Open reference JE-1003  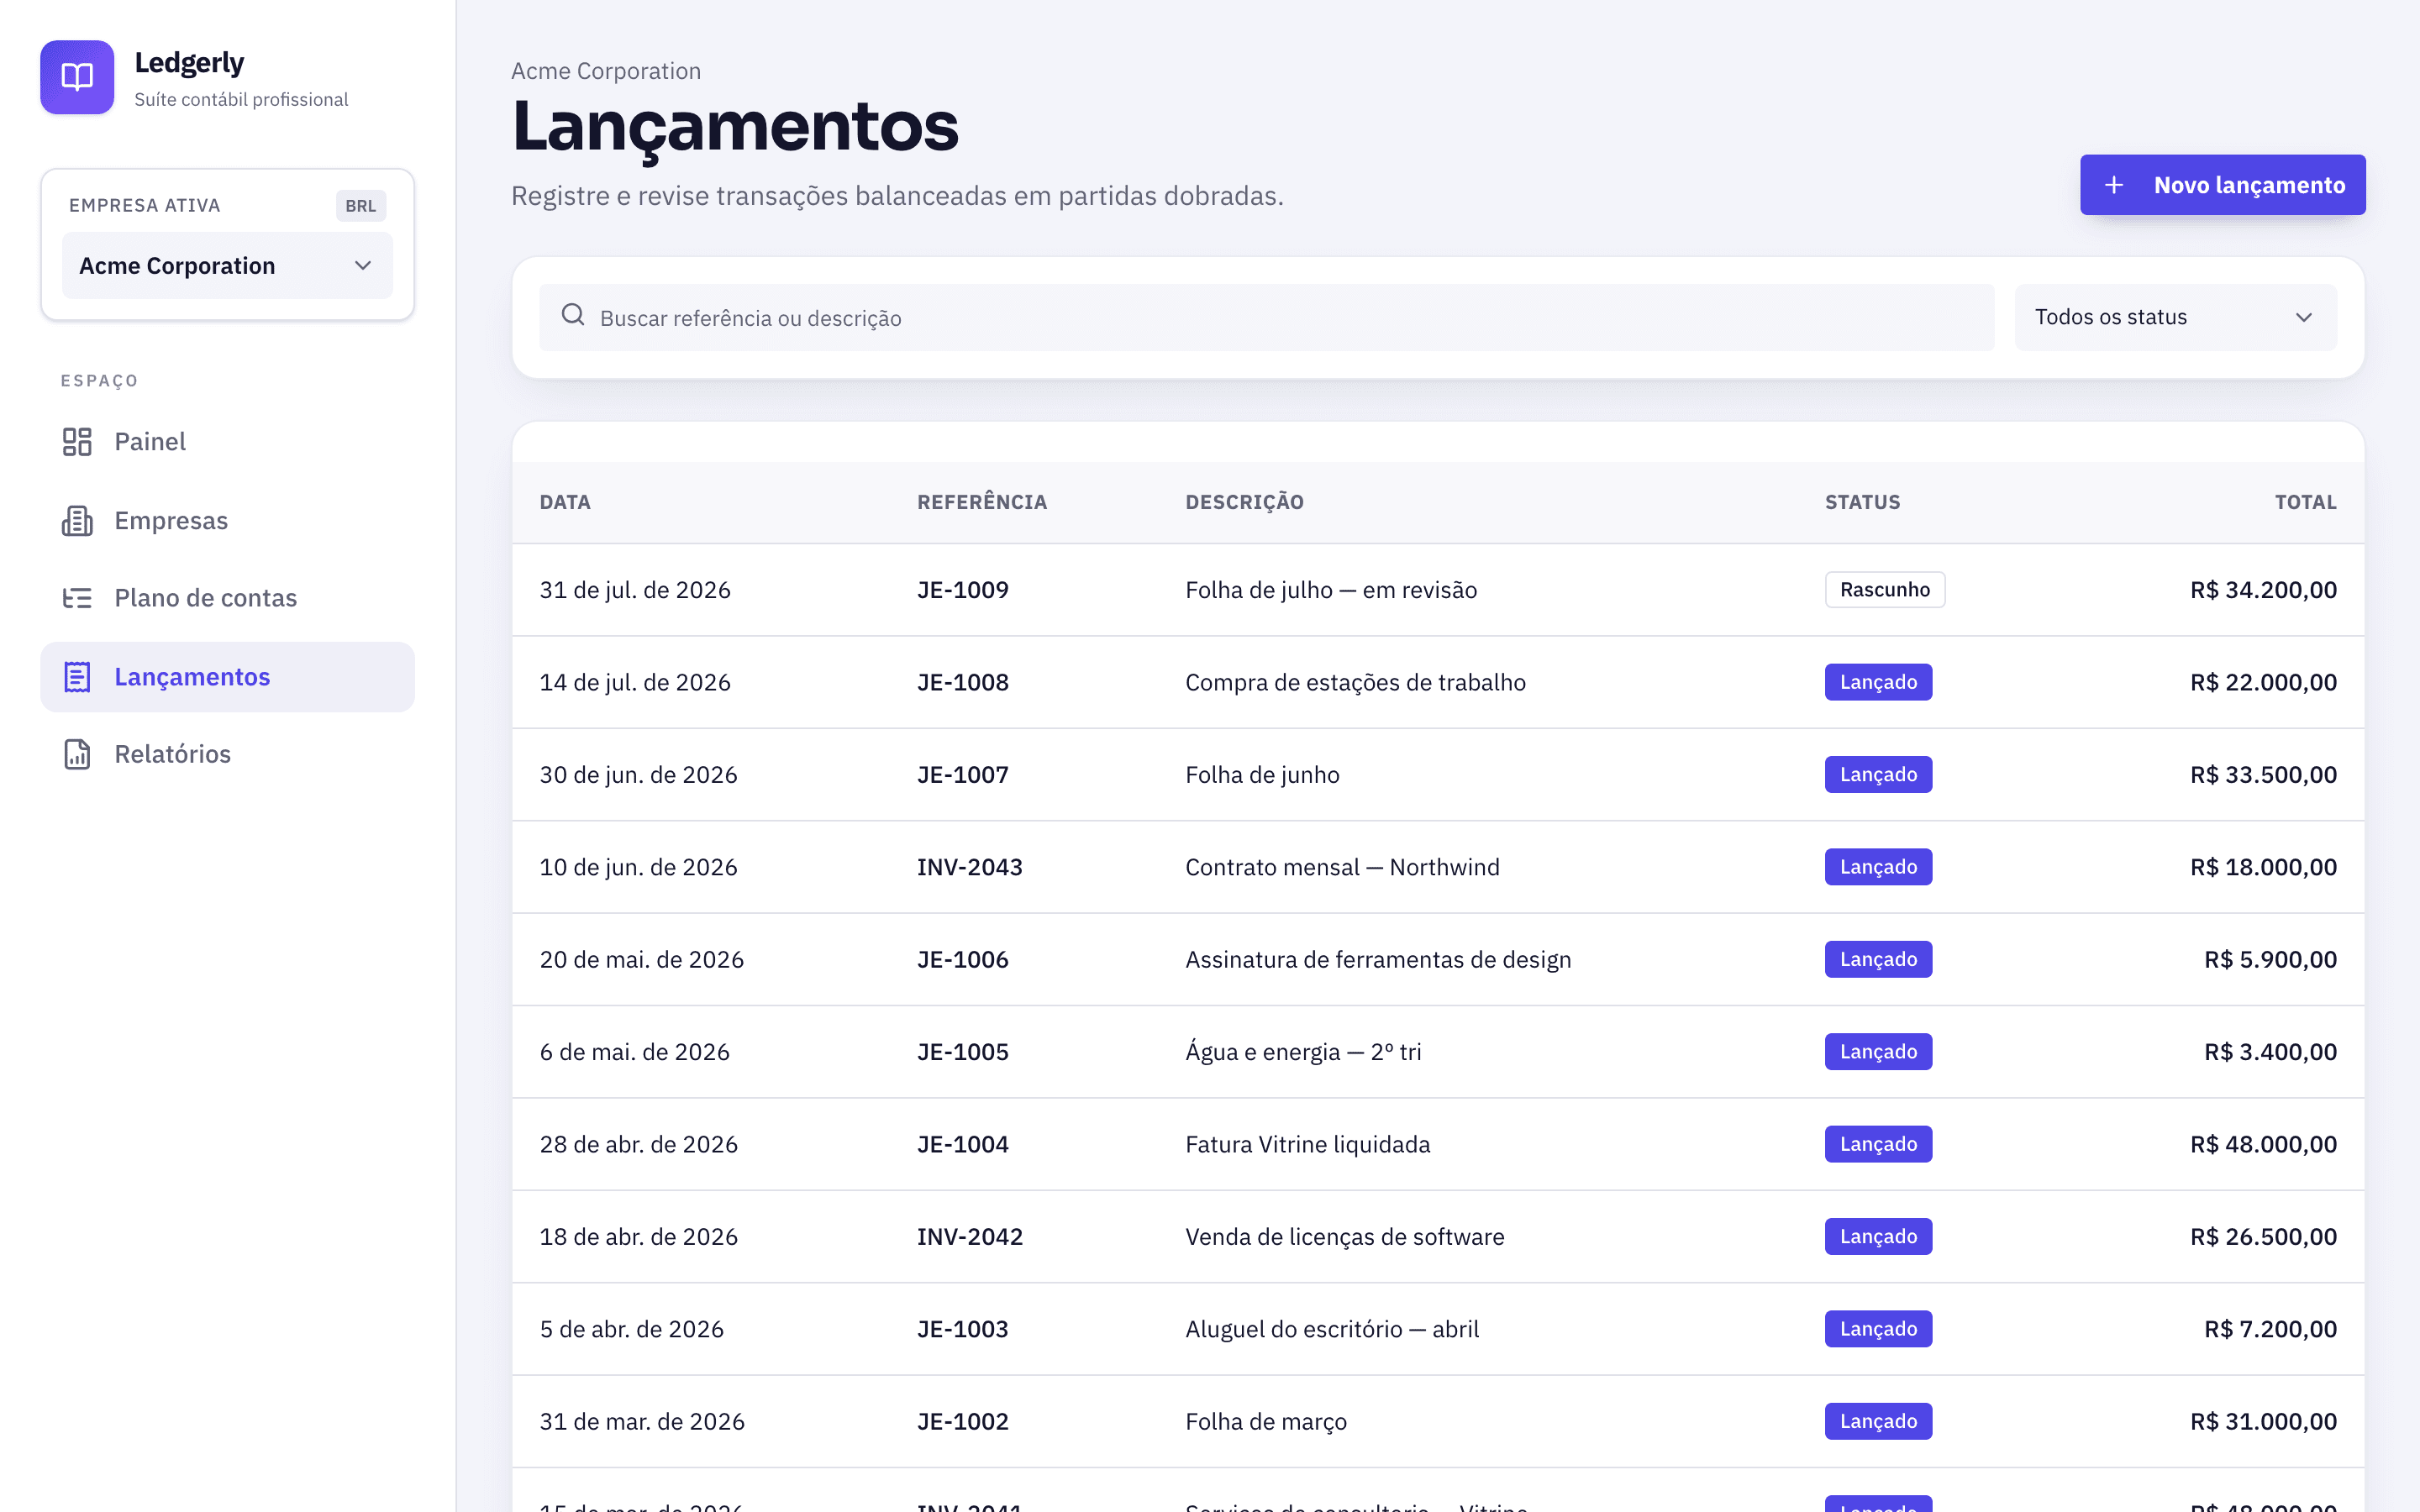(963, 1329)
